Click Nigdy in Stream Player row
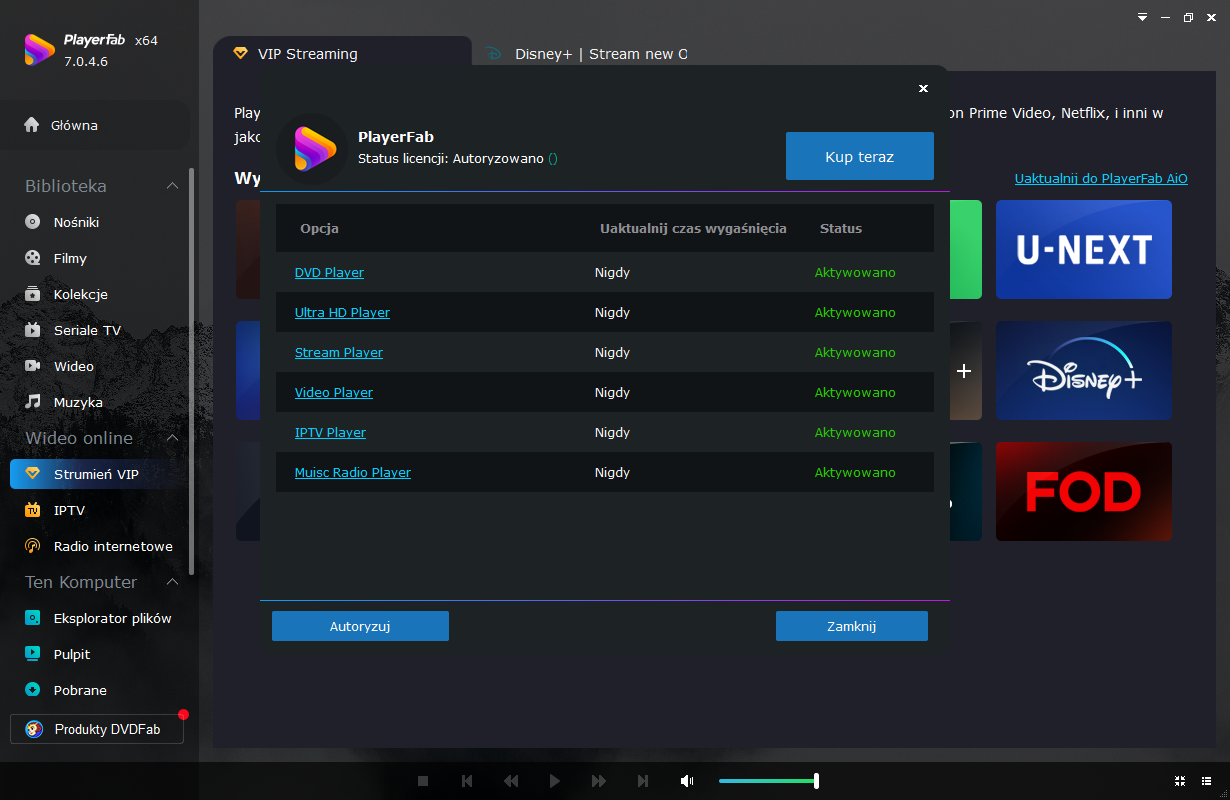 click(x=612, y=352)
